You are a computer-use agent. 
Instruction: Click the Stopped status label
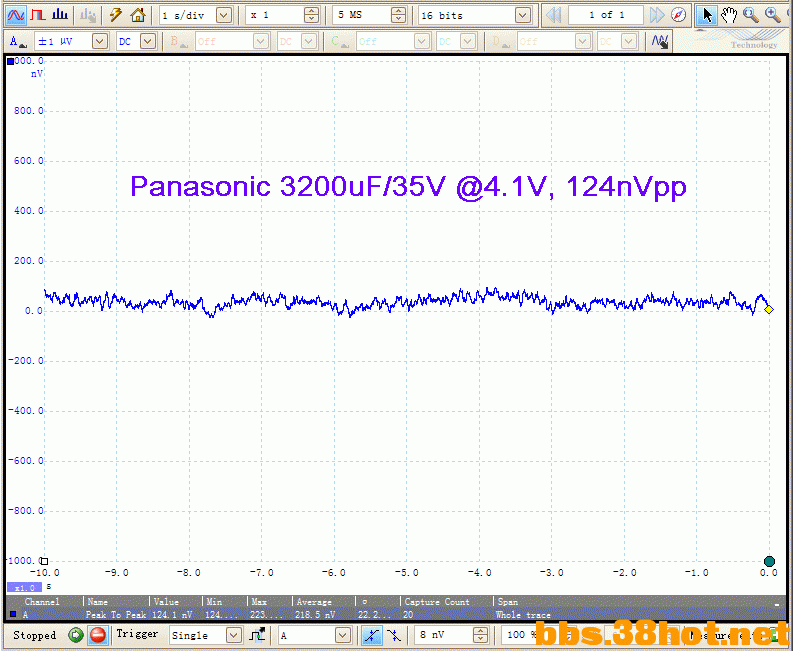pyautogui.click(x=34, y=635)
